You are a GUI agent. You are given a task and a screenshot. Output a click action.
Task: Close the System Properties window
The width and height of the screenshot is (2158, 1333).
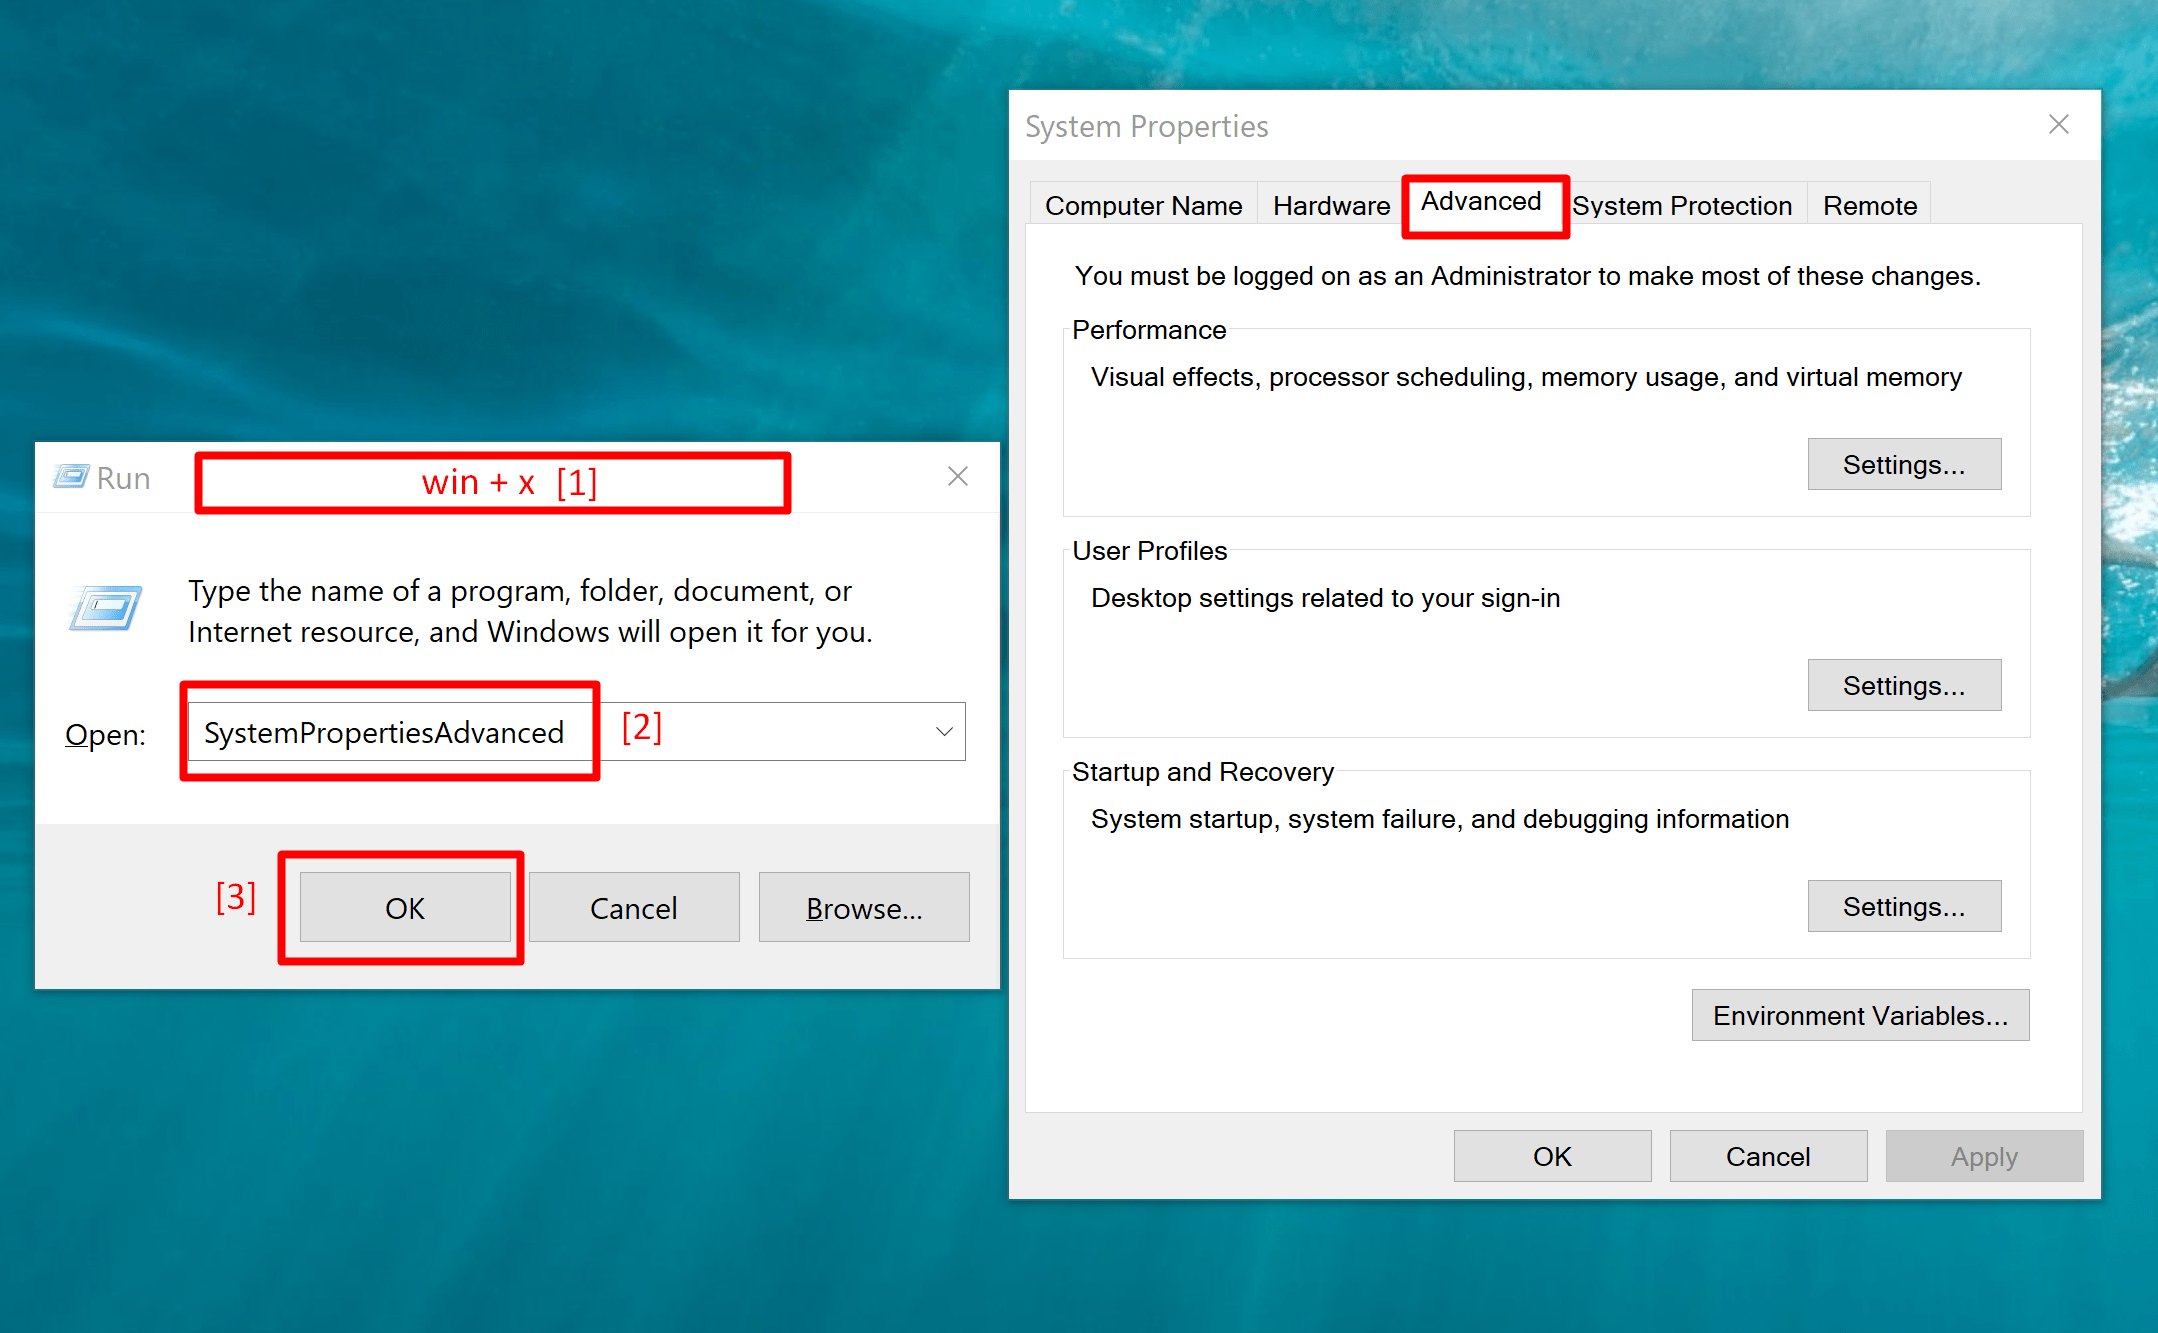point(2058,125)
